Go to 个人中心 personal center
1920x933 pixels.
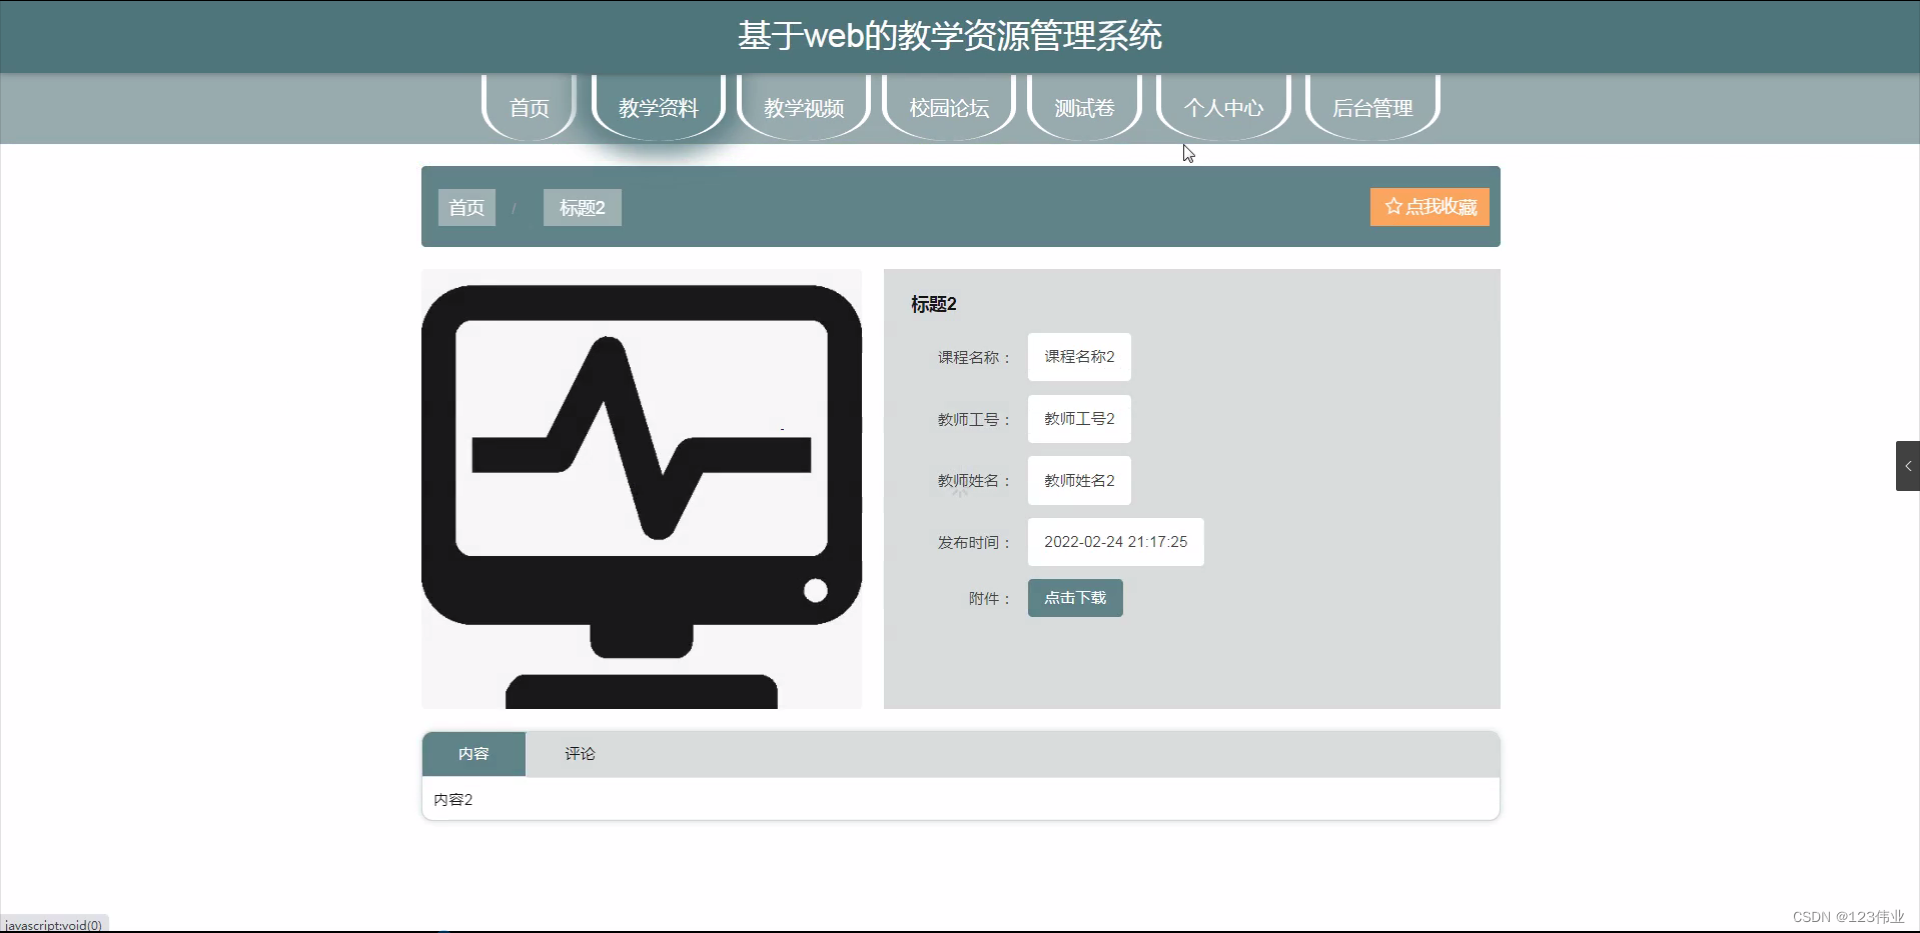pyautogui.click(x=1224, y=108)
